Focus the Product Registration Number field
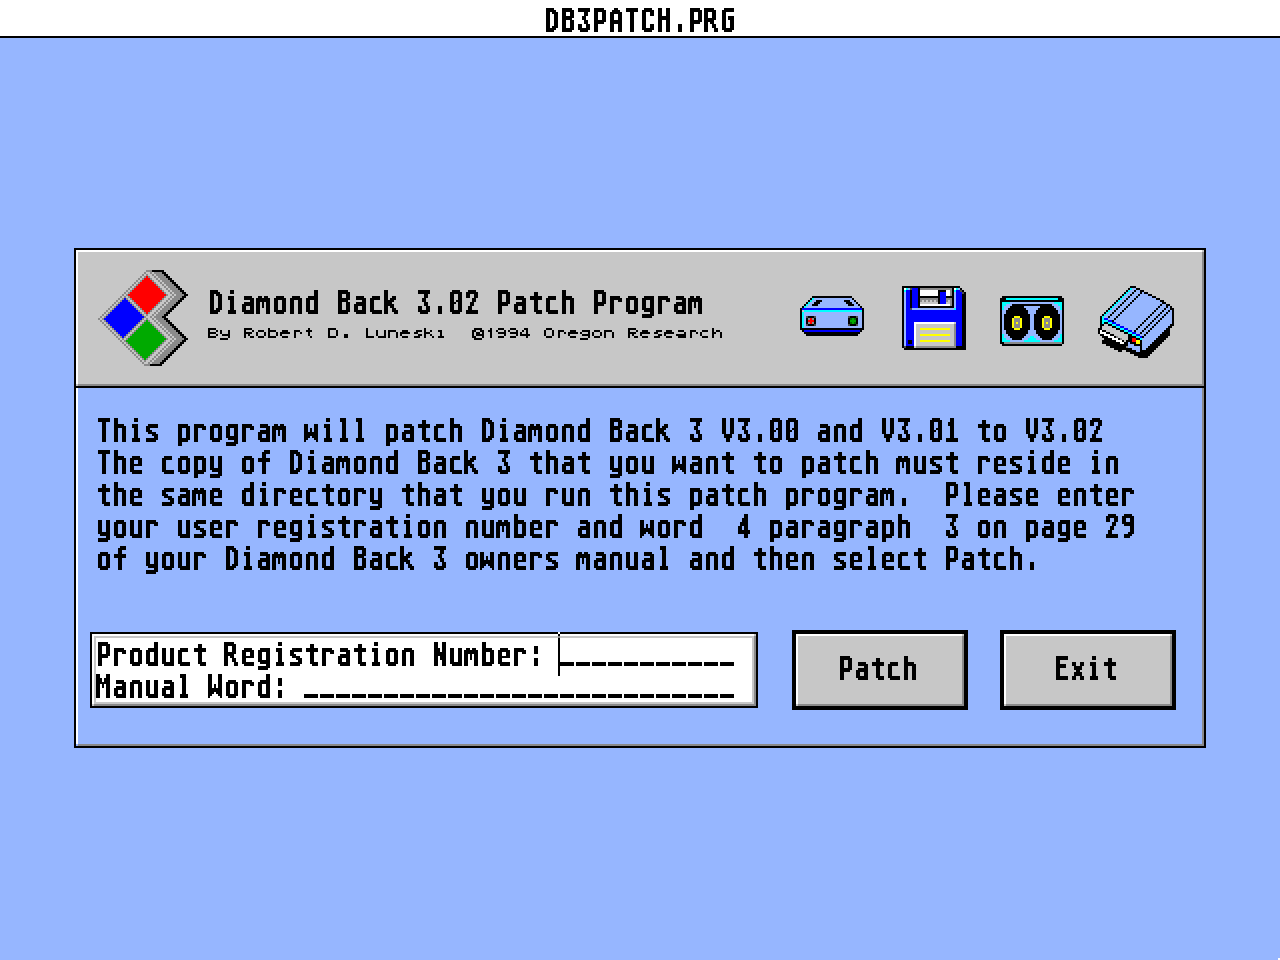1280x960 pixels. click(x=647, y=655)
